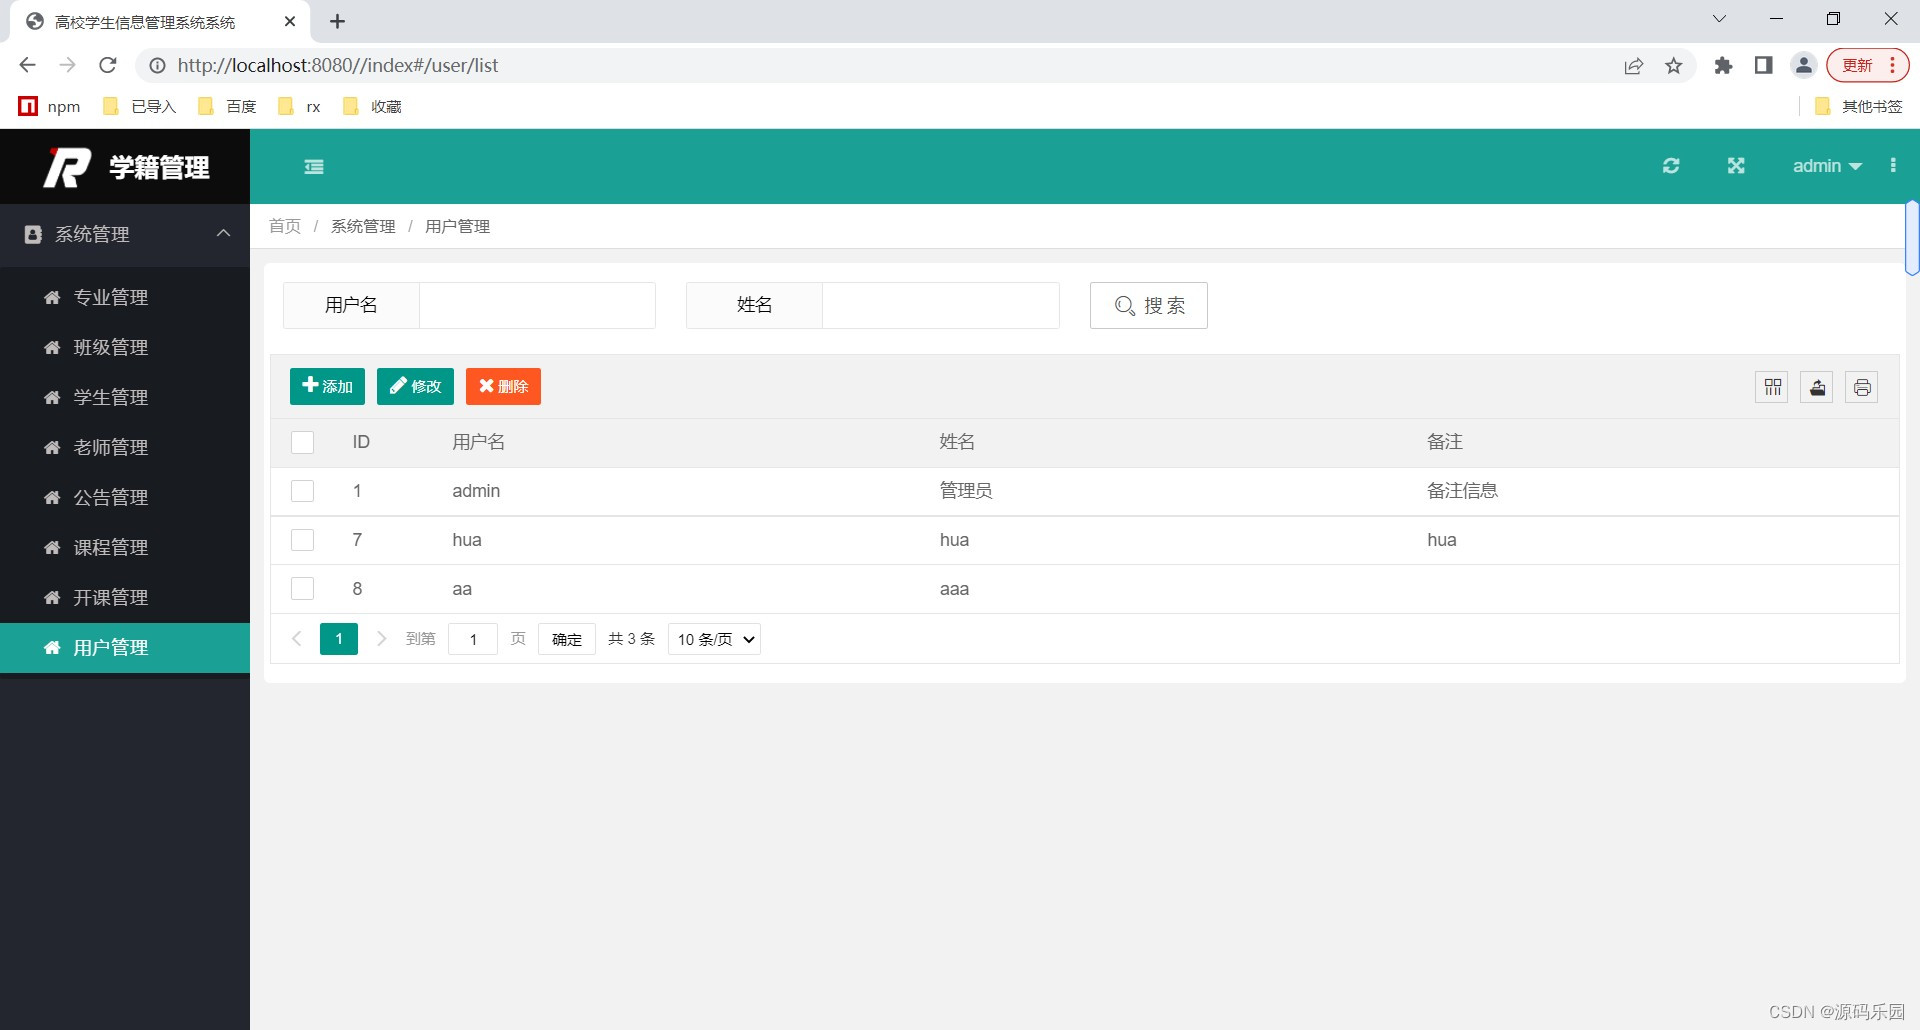Viewport: 1920px width, 1030px height.
Task: Export the table using the export icon
Action: coord(1816,387)
